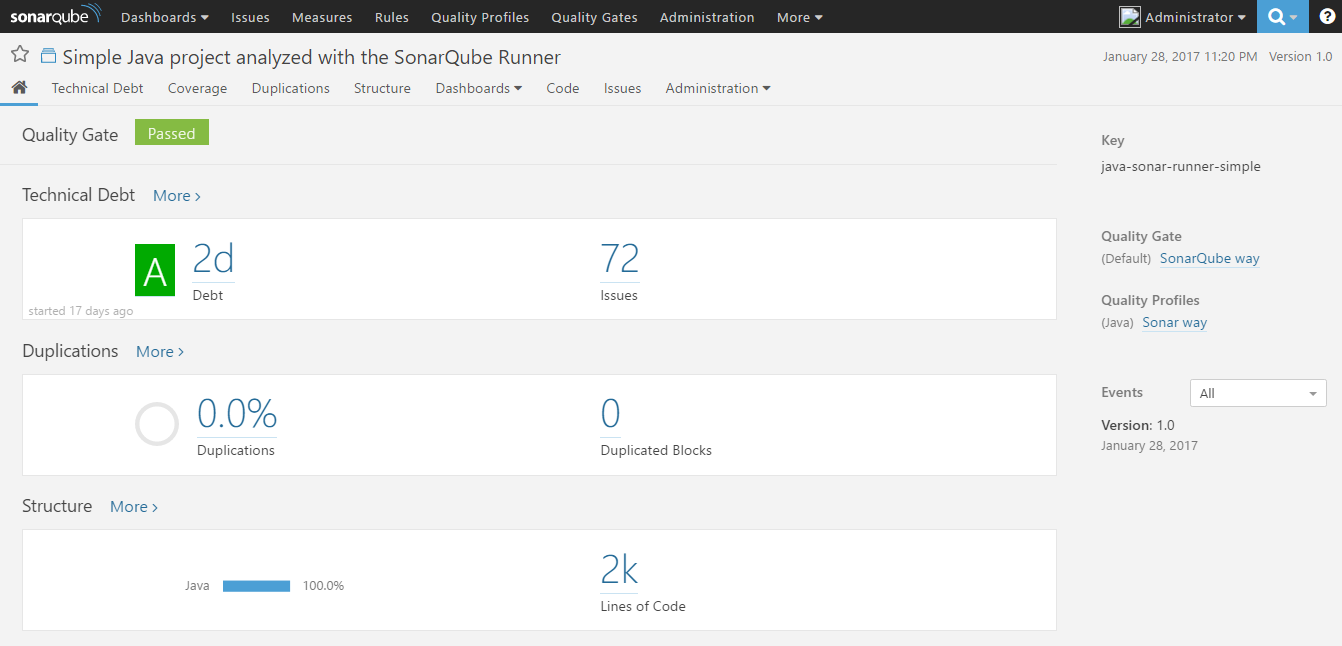The image size is (1342, 646).
Task: Click More next to Duplications heading
Action: pos(160,352)
